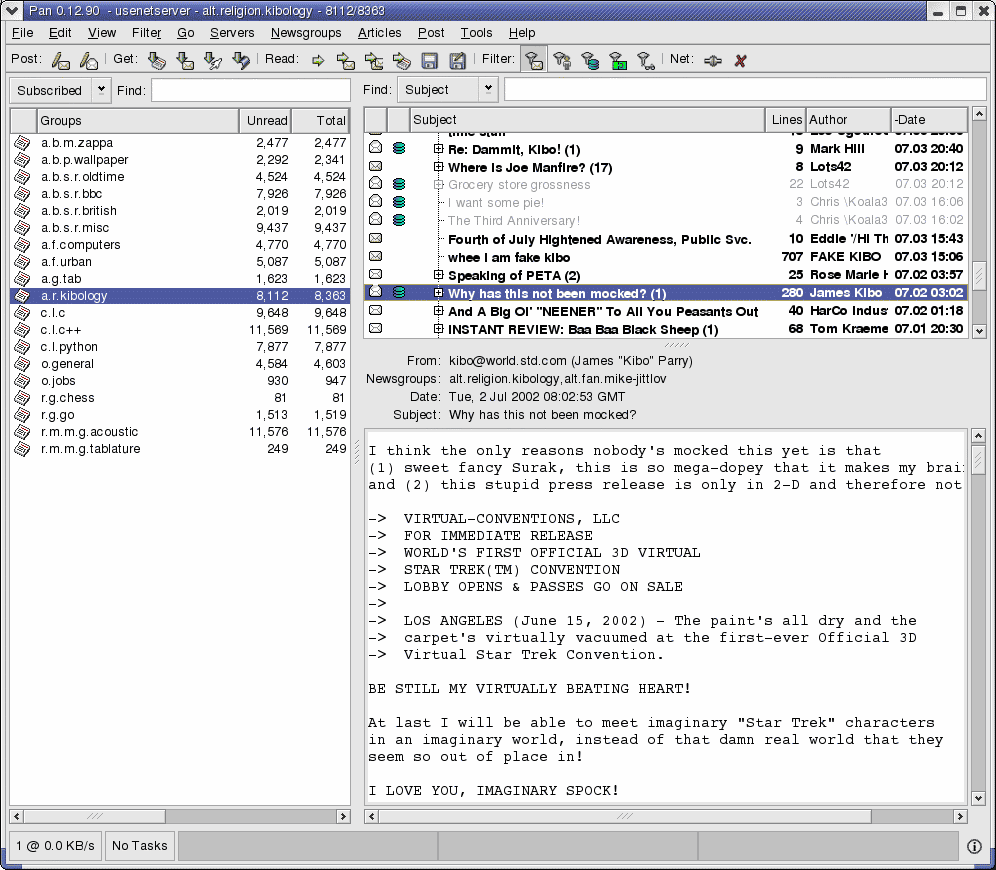This screenshot has width=996, height=870.
Task: Click the newspaper icon beside r.g.chess
Action: [x=22, y=398]
